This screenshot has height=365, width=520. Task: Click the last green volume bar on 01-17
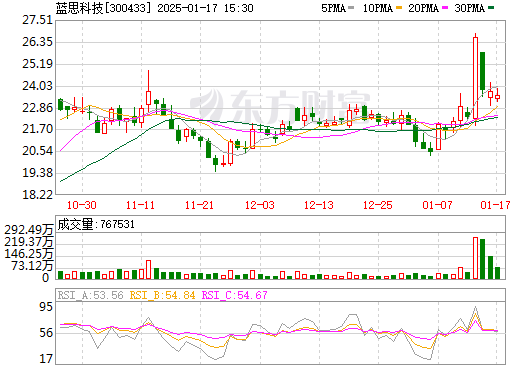tap(497, 273)
